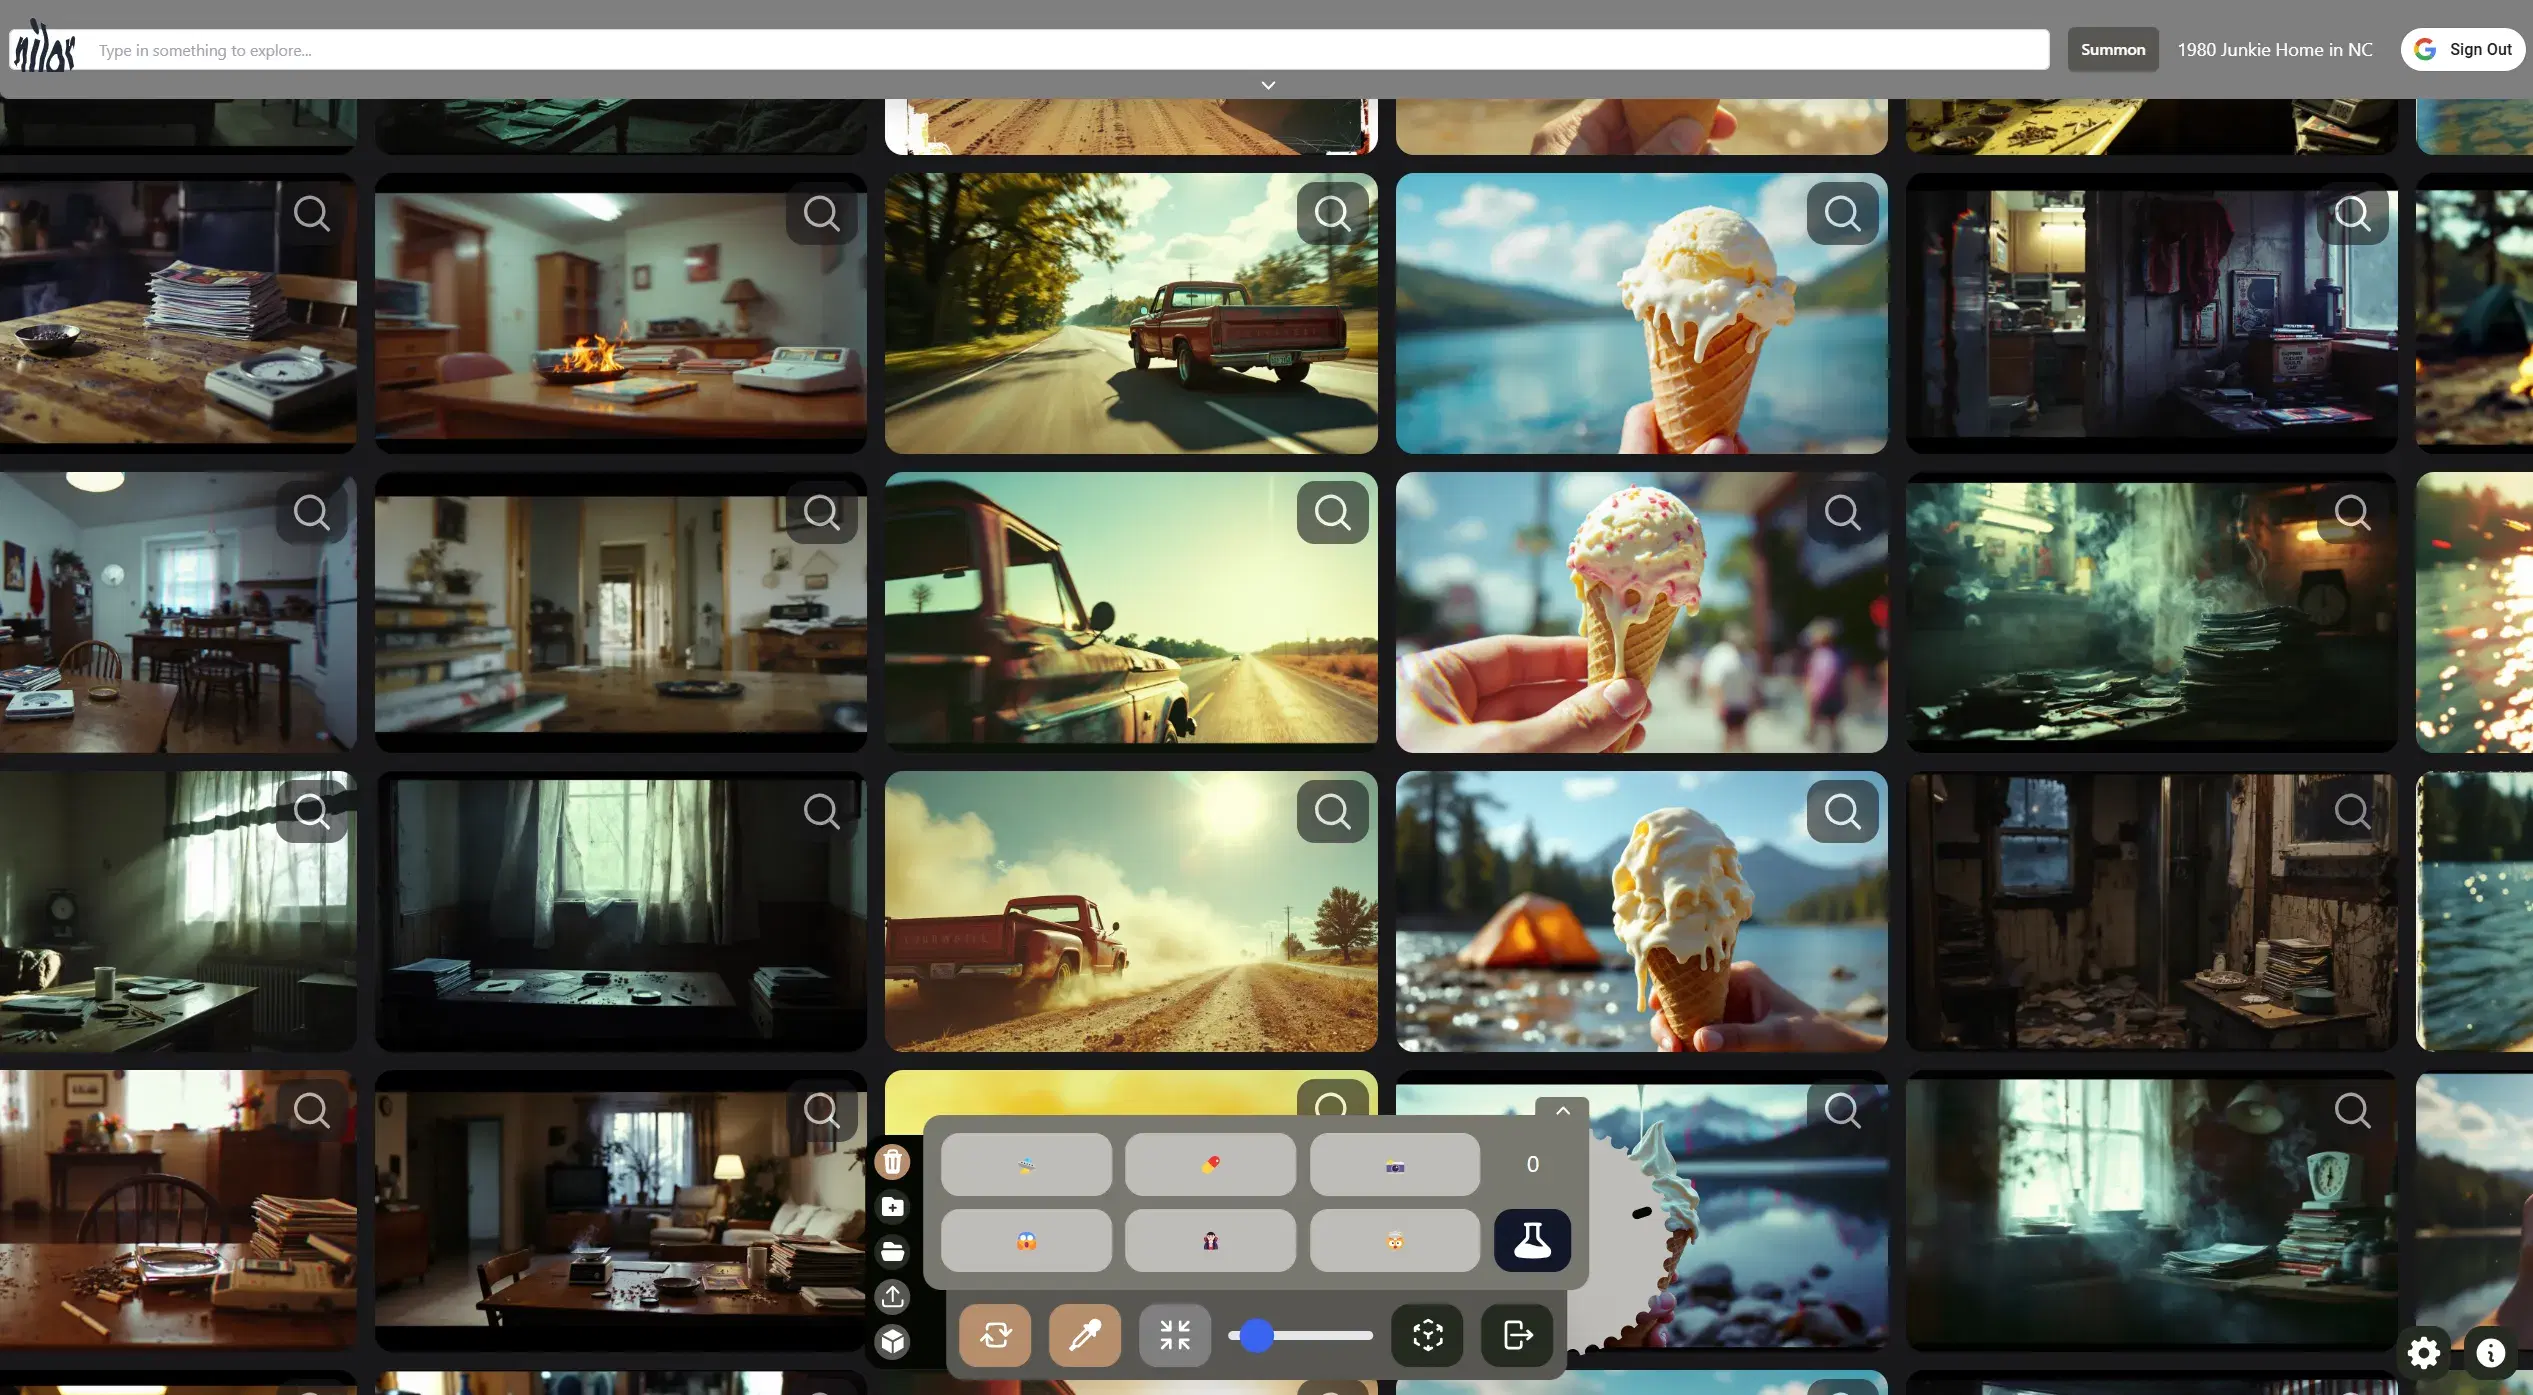Screen dimensions: 2533x1395
Task: Click the new folder plus icon
Action: (892, 1207)
